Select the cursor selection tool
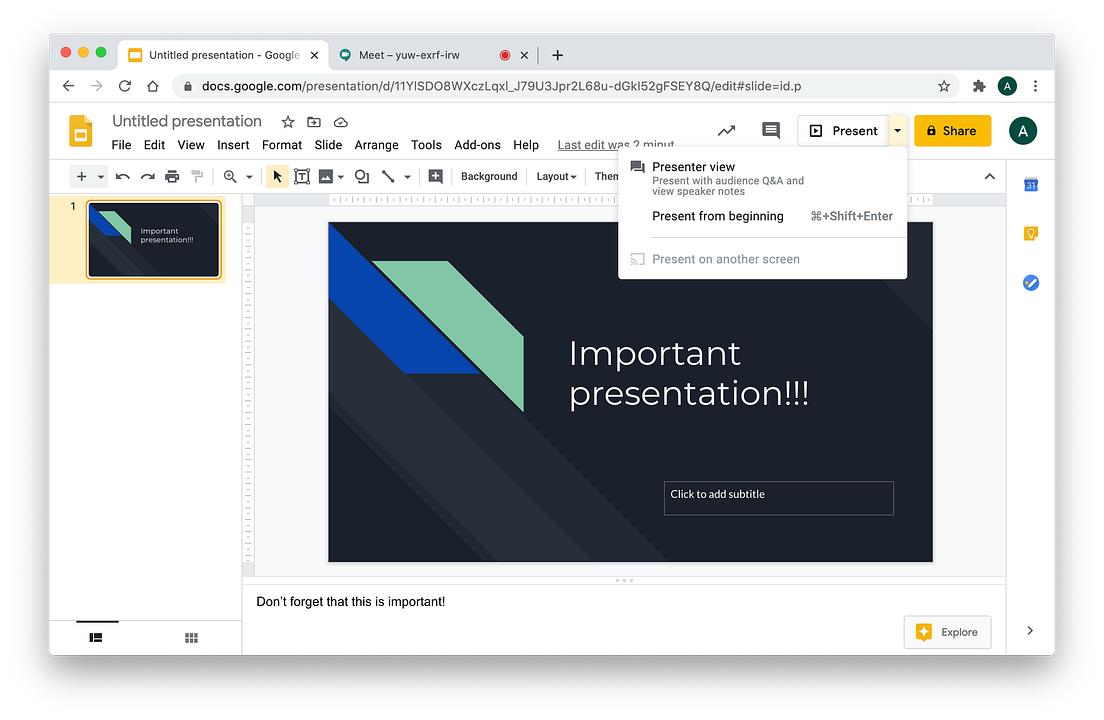 (x=276, y=176)
